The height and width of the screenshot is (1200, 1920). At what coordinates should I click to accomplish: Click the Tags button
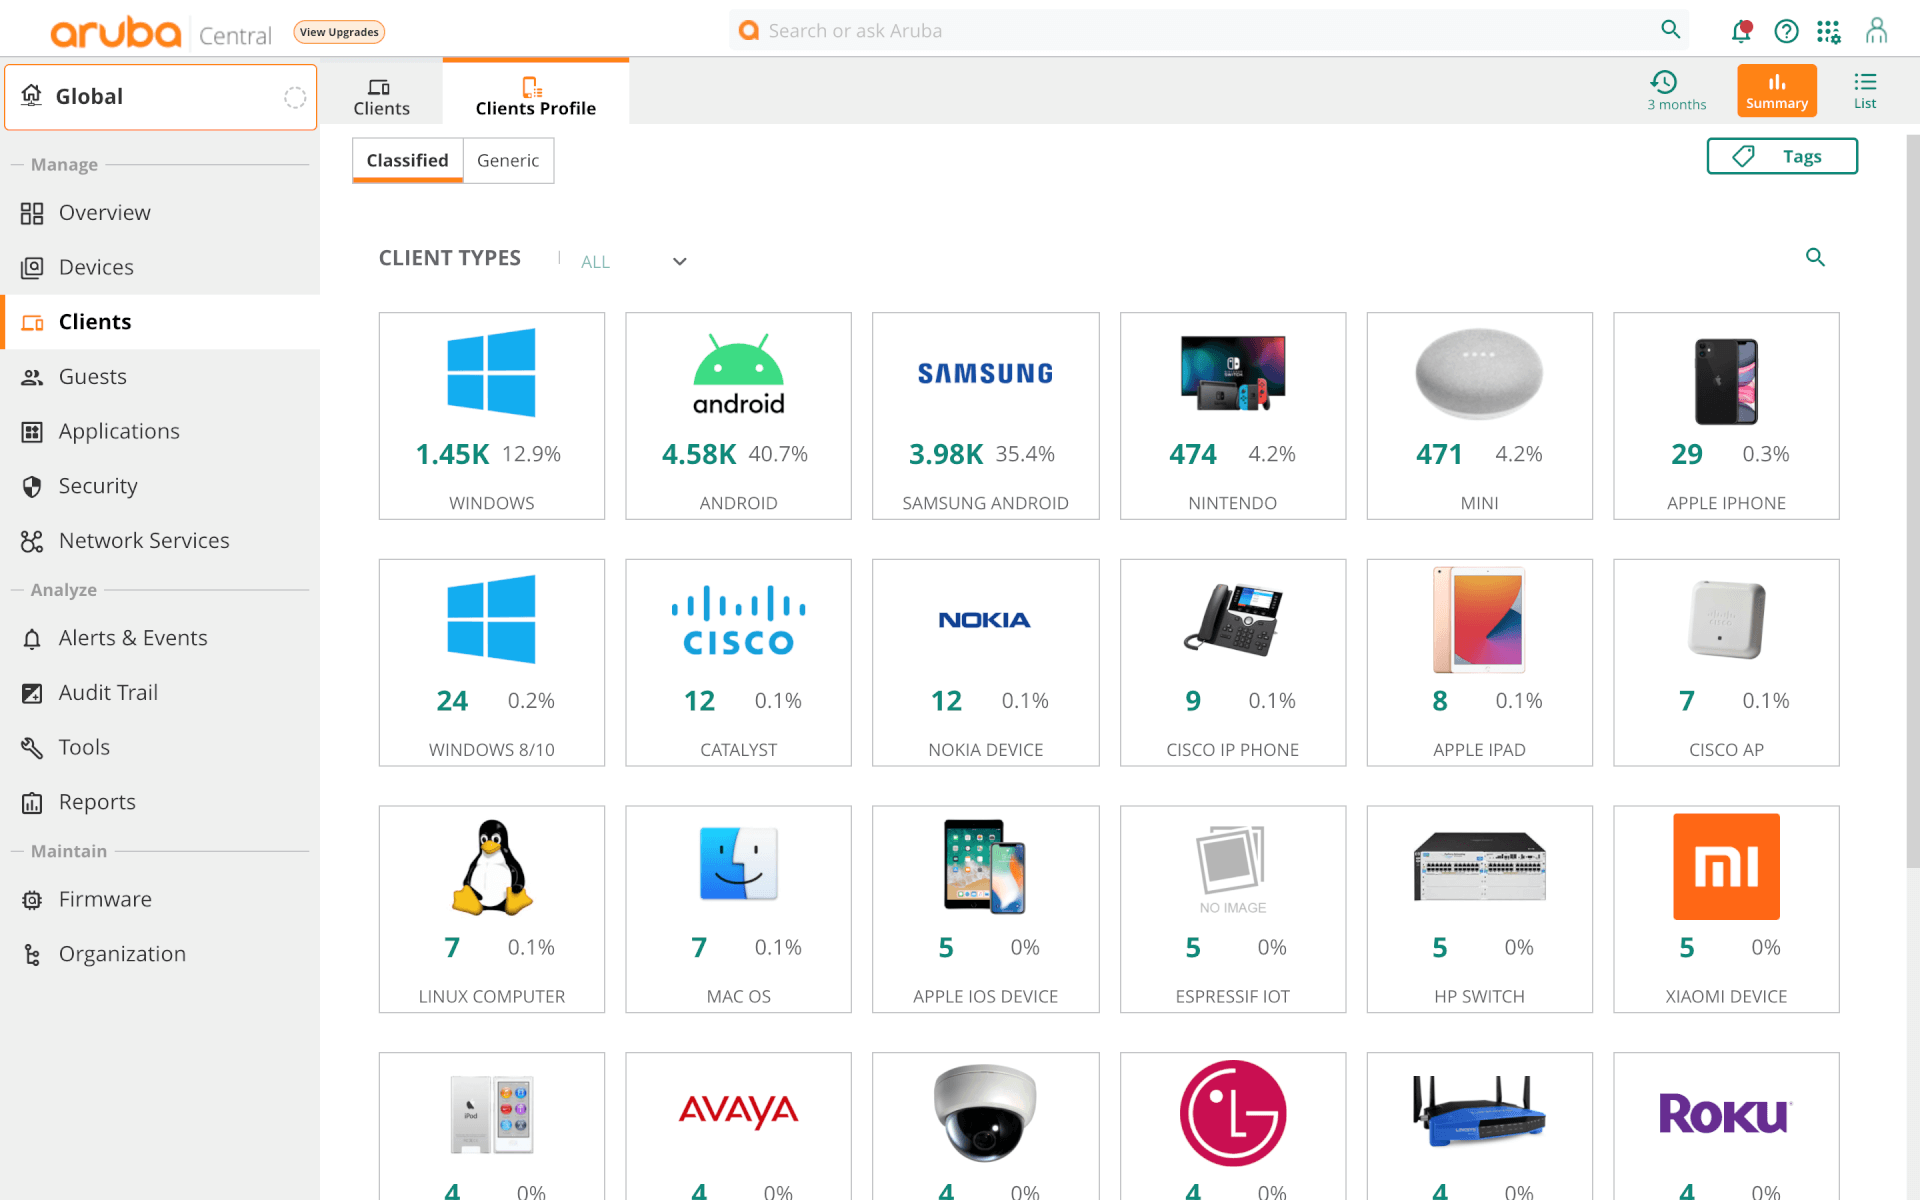(1782, 156)
